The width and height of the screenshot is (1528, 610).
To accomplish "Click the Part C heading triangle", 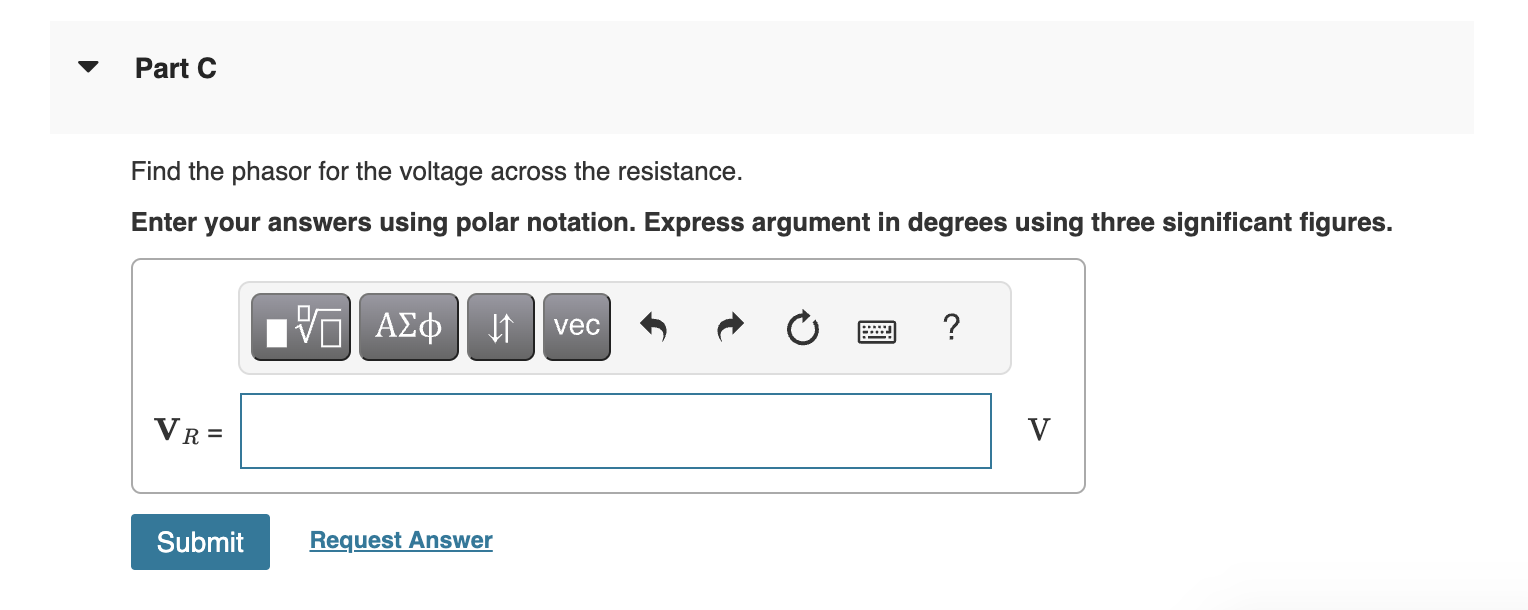I will pyautogui.click(x=88, y=67).
